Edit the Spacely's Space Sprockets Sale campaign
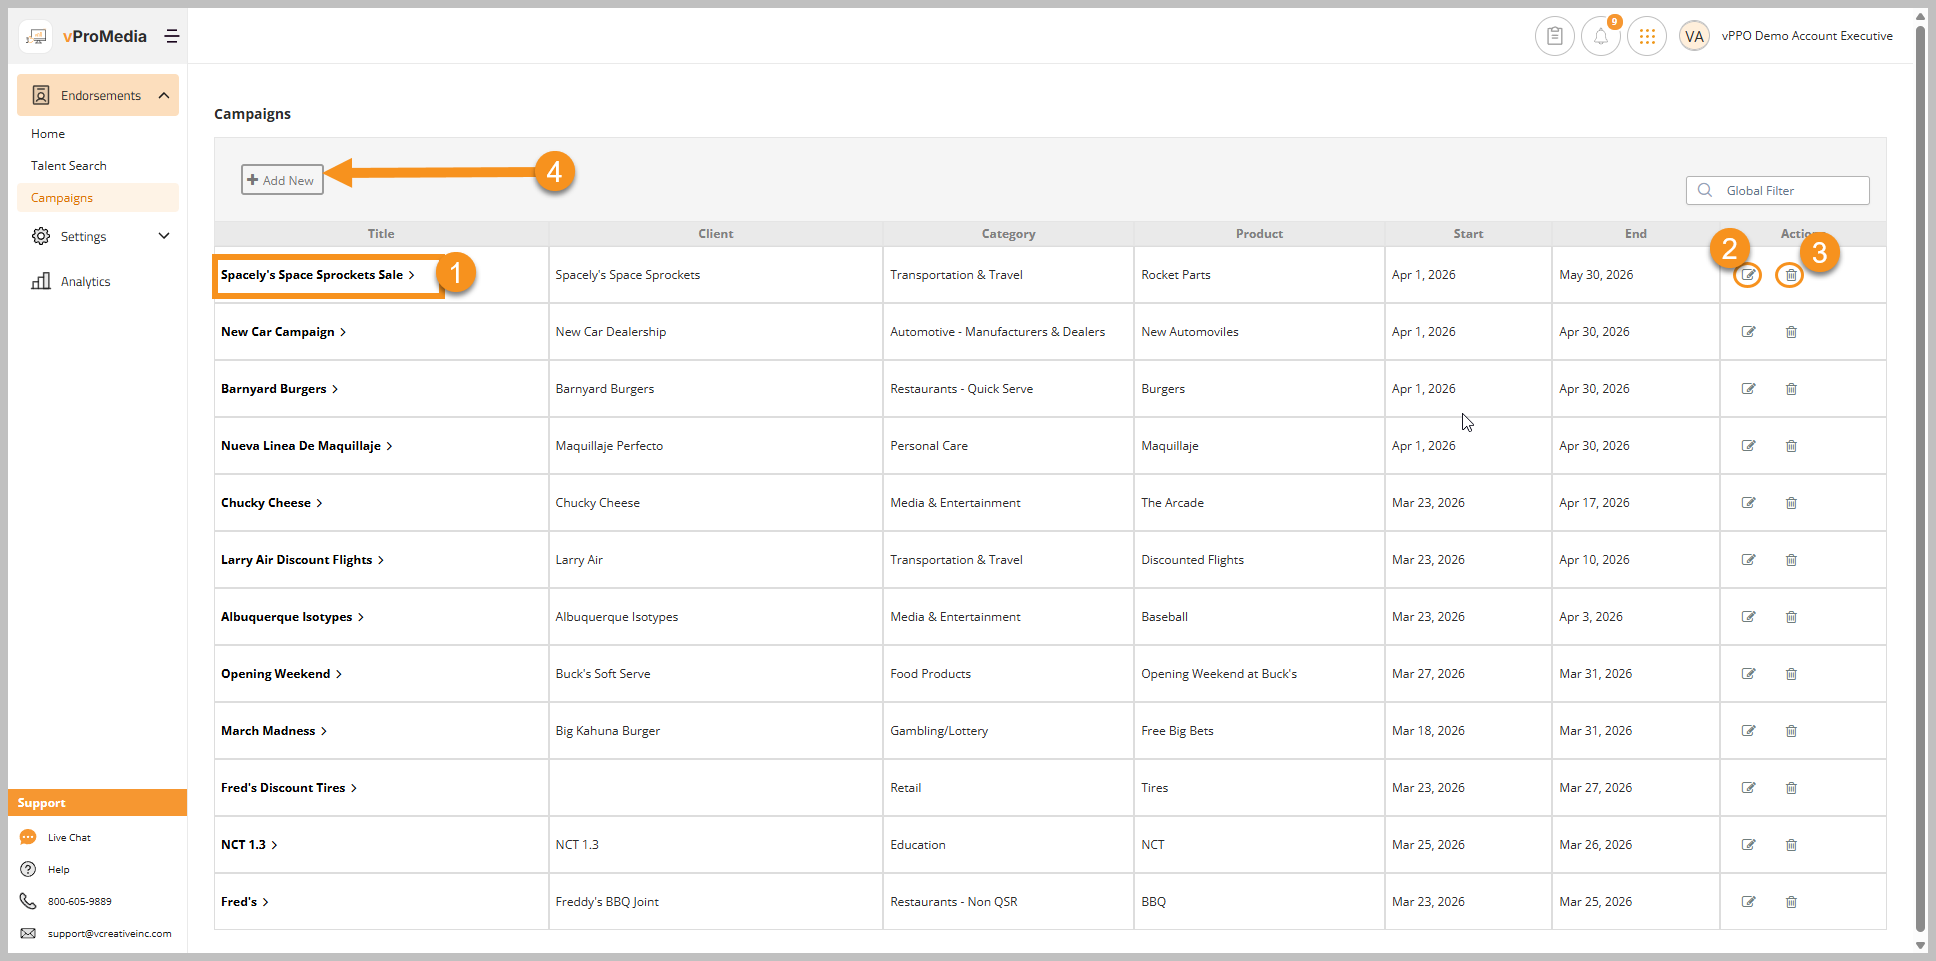The width and height of the screenshot is (1936, 961). [1748, 275]
